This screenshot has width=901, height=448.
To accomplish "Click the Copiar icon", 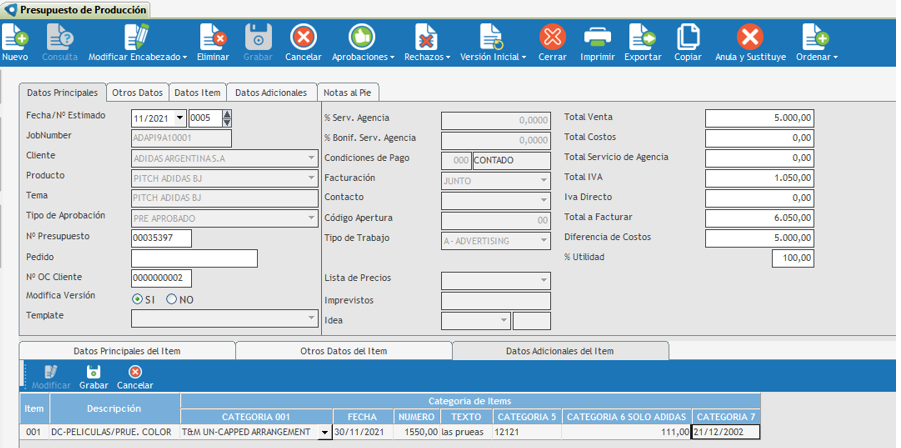I will 688,37.
